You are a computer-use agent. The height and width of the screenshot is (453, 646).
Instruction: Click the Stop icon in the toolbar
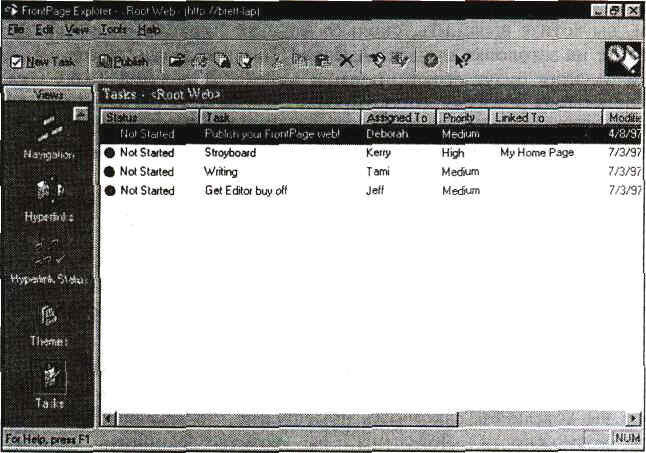coord(431,61)
